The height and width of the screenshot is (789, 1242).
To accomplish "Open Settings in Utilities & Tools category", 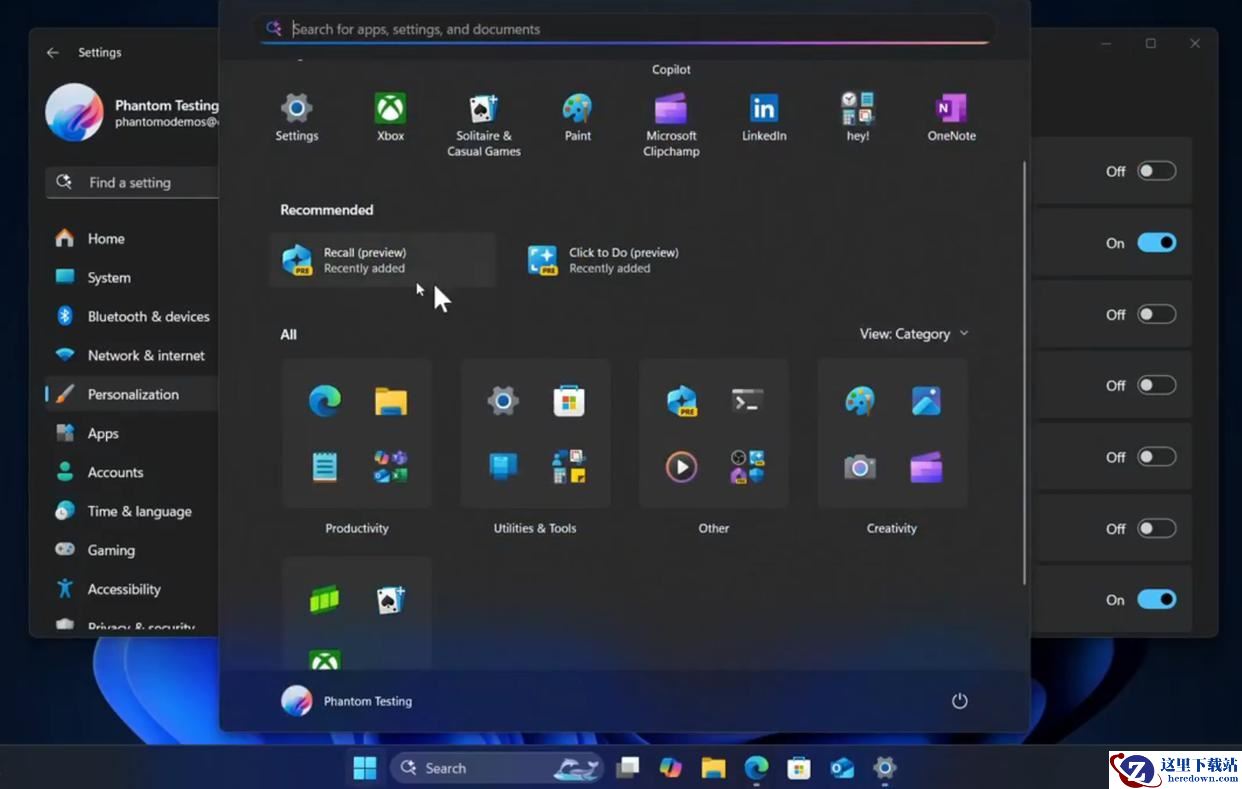I will click(502, 401).
